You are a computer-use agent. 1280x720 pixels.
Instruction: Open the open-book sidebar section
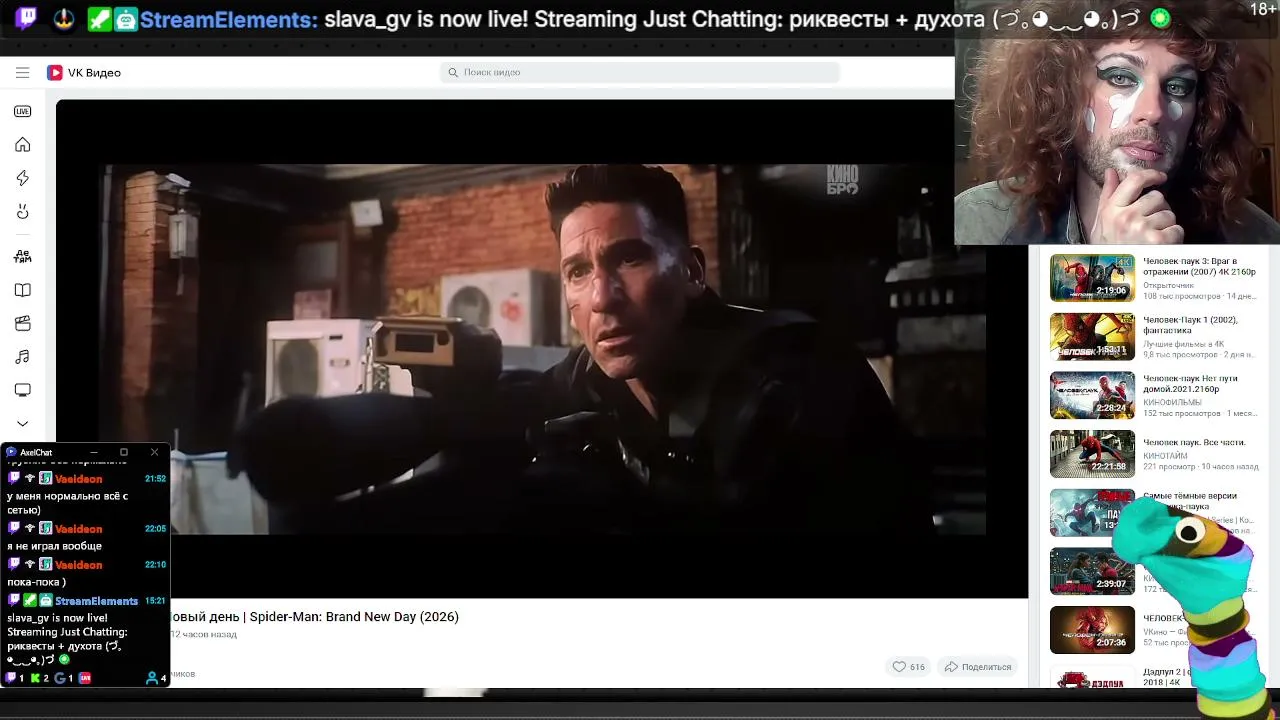click(22, 290)
